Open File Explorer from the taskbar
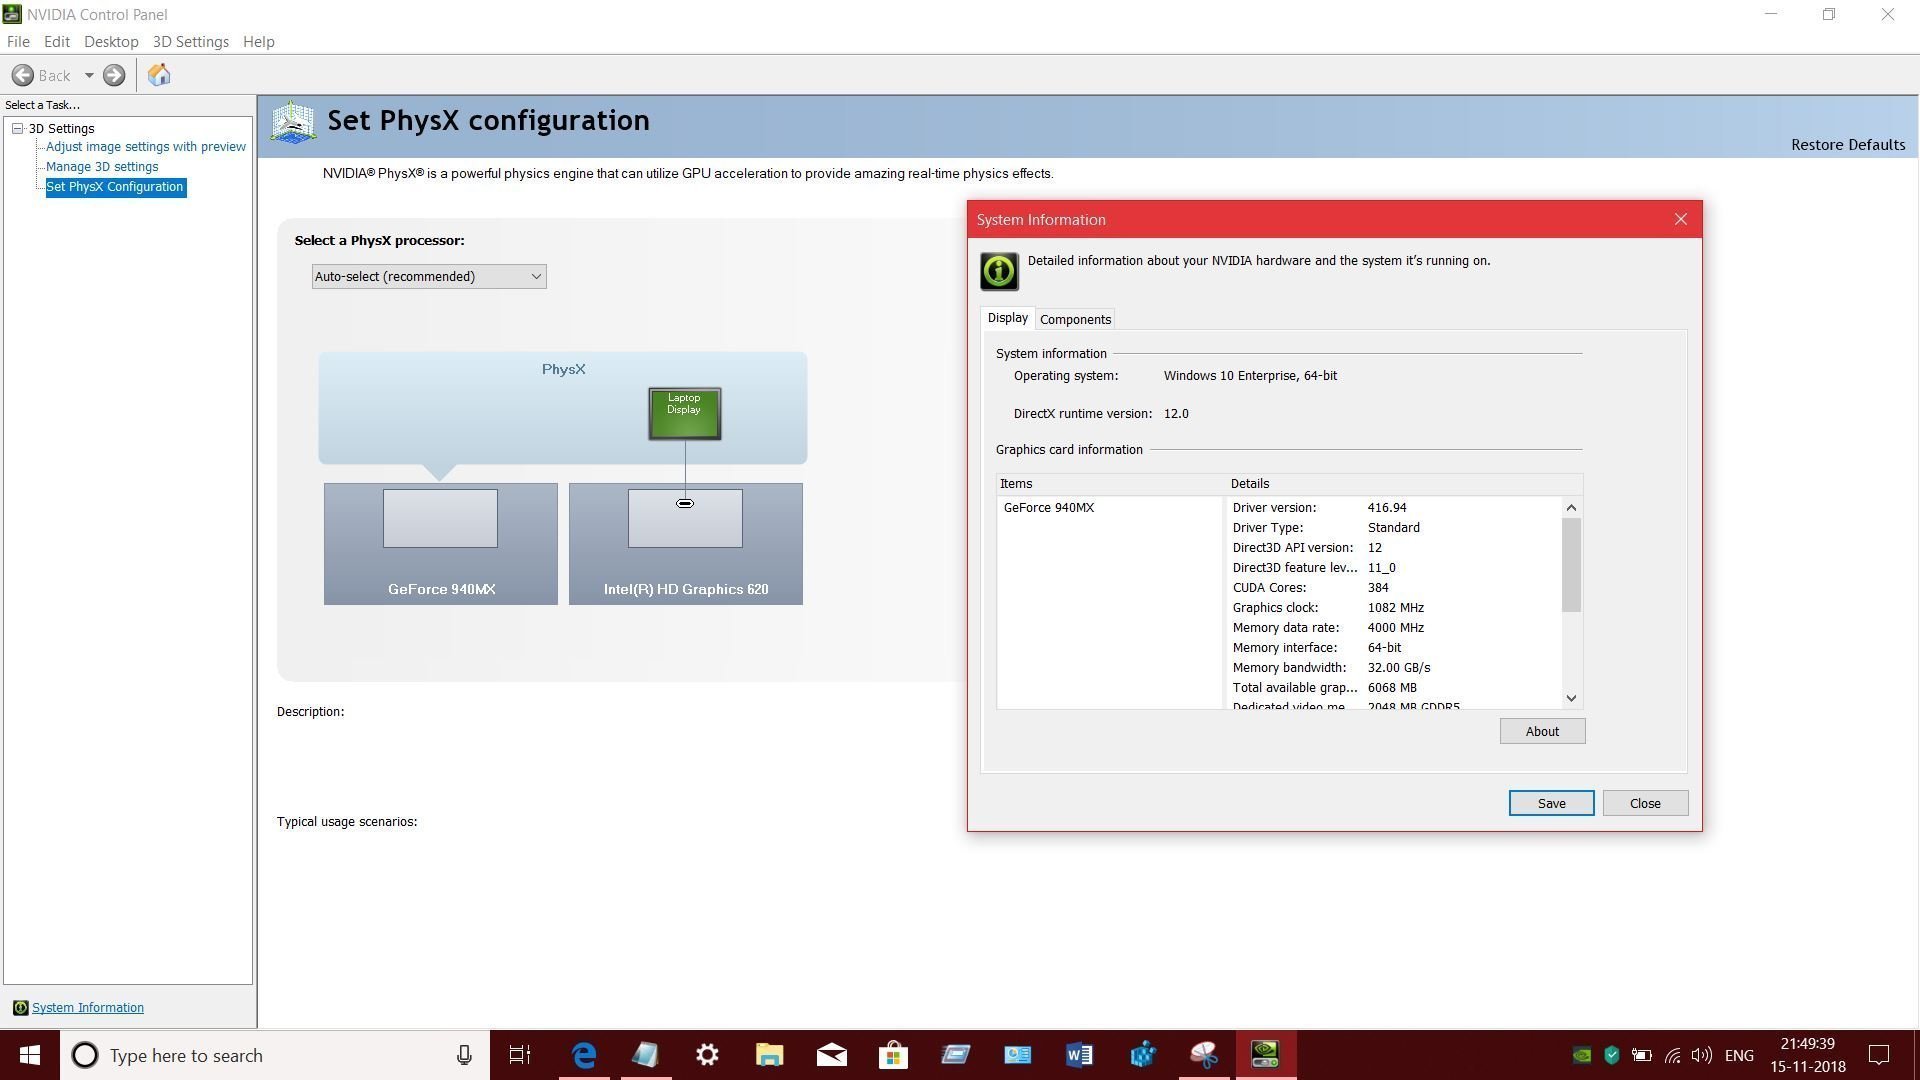The image size is (1920, 1080). point(769,1056)
